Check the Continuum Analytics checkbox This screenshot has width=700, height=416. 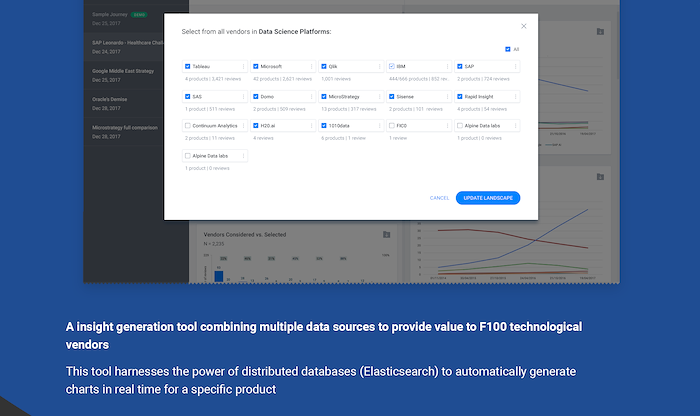tap(188, 126)
